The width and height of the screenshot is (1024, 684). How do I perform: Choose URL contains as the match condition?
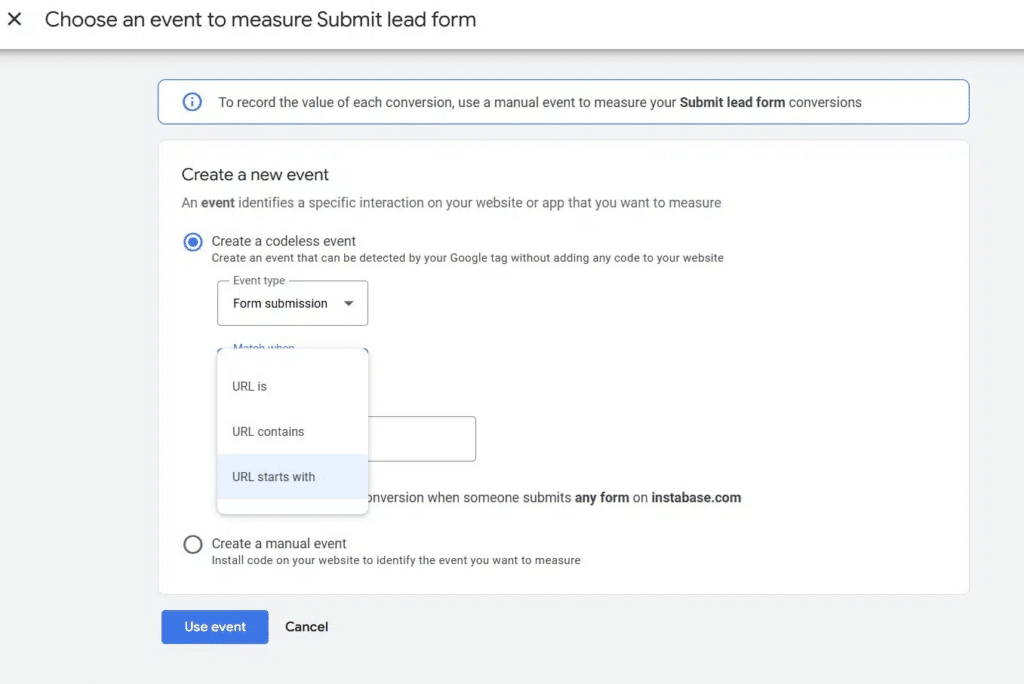point(268,431)
